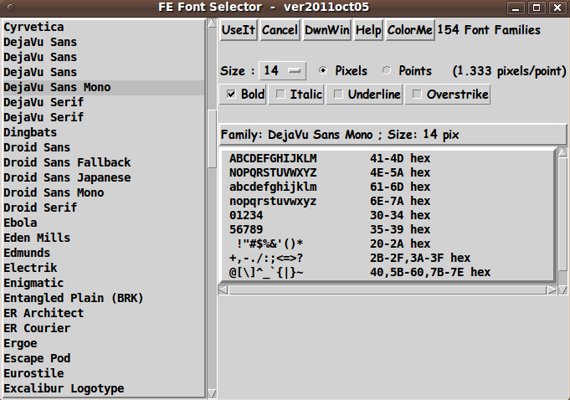Maximize the FE Font Selector window
The height and width of the screenshot is (400, 570).
click(536, 7)
